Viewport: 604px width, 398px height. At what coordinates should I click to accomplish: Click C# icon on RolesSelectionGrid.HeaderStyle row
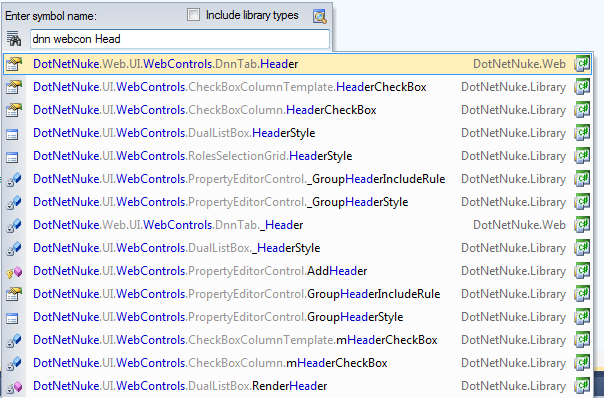click(582, 156)
